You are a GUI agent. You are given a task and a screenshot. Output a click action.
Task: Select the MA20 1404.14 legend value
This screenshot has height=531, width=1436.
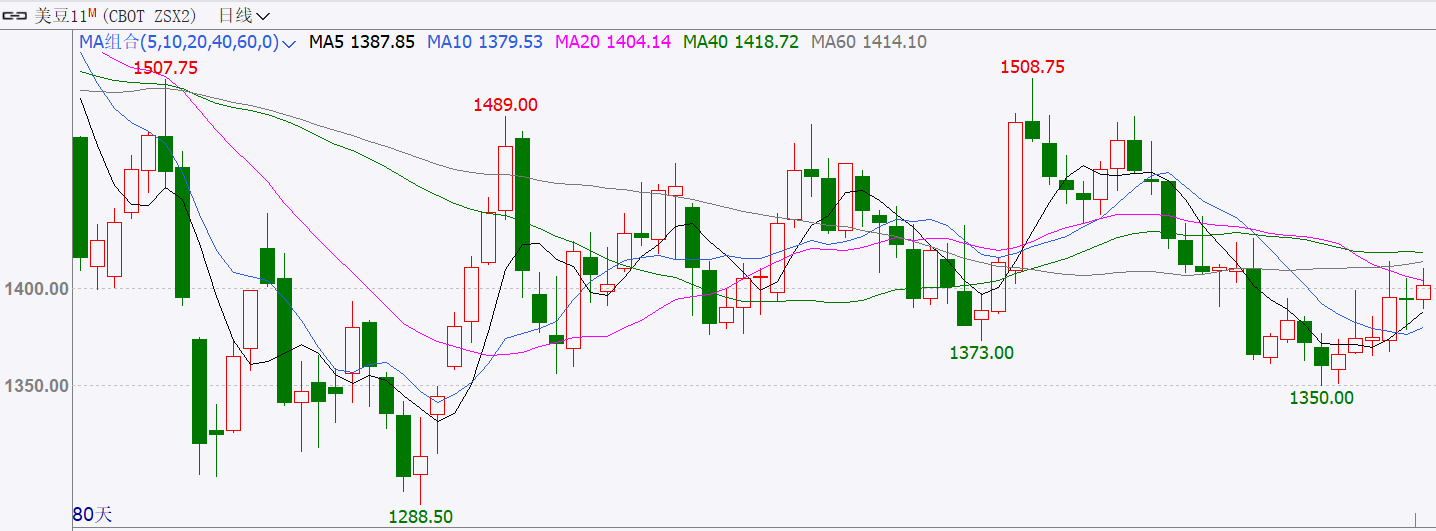click(613, 42)
